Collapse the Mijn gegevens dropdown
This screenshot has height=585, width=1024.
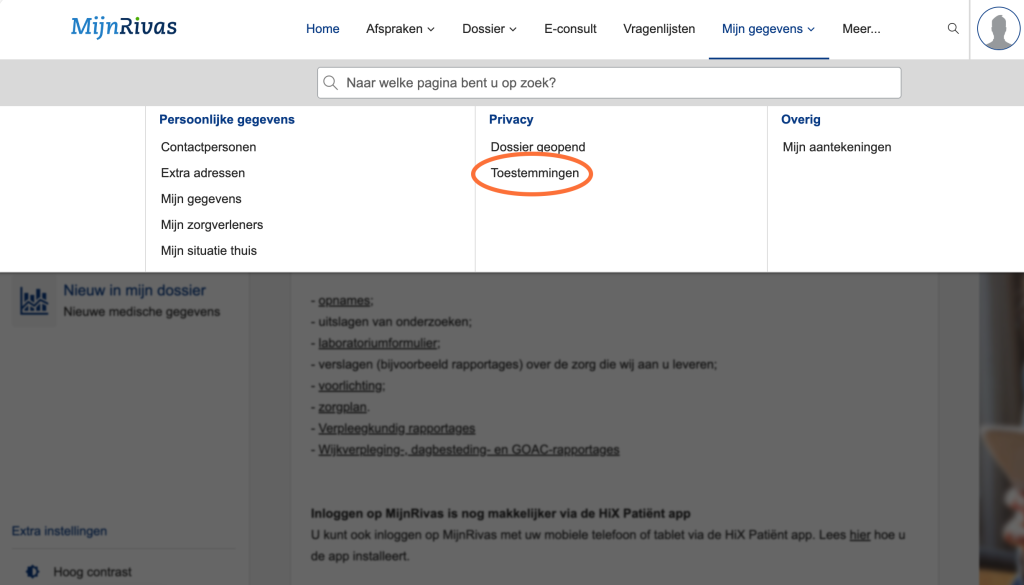(768, 29)
